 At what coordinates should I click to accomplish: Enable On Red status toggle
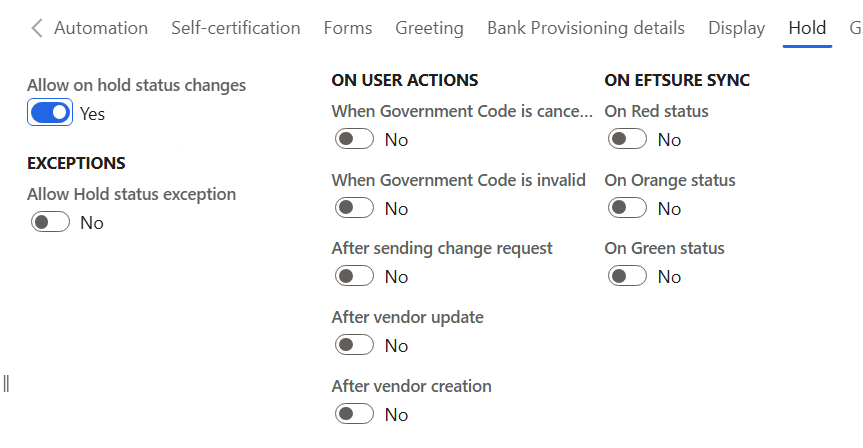point(627,139)
